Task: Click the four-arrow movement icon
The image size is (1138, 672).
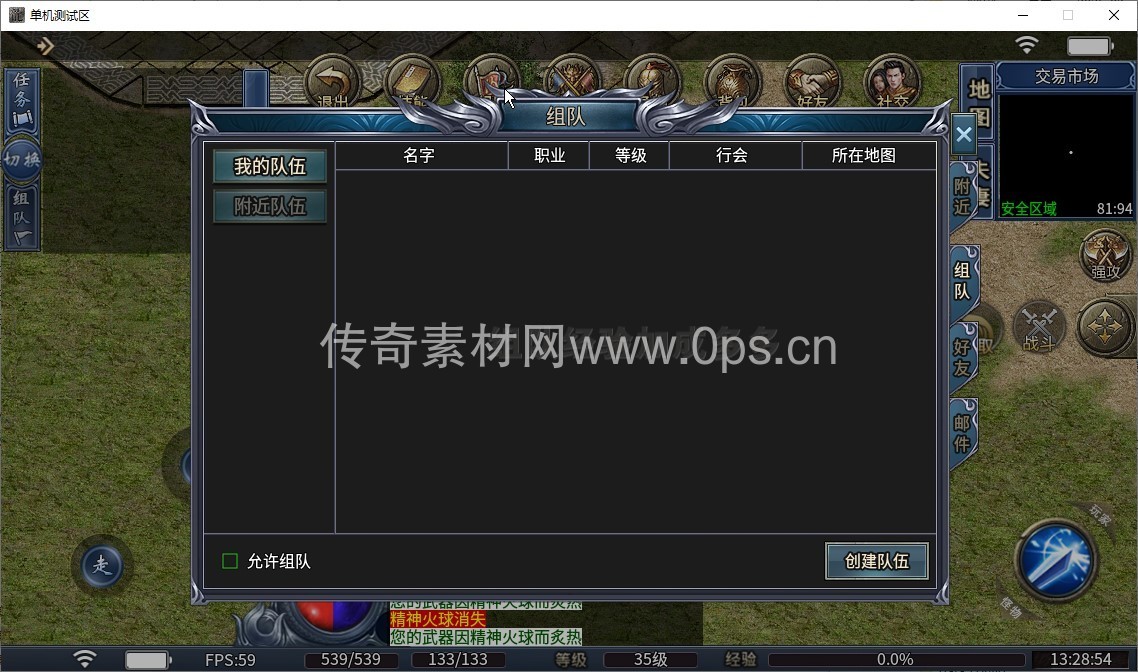Action: [x=1105, y=327]
